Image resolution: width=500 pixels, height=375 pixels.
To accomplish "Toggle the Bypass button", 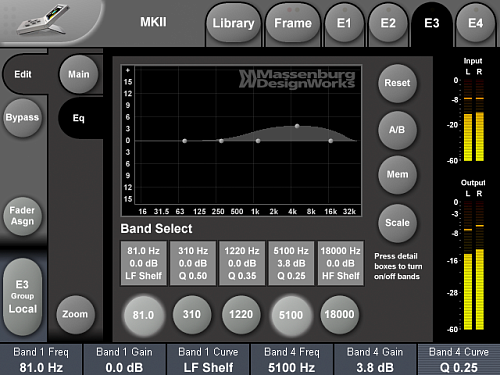I will pyautogui.click(x=22, y=118).
